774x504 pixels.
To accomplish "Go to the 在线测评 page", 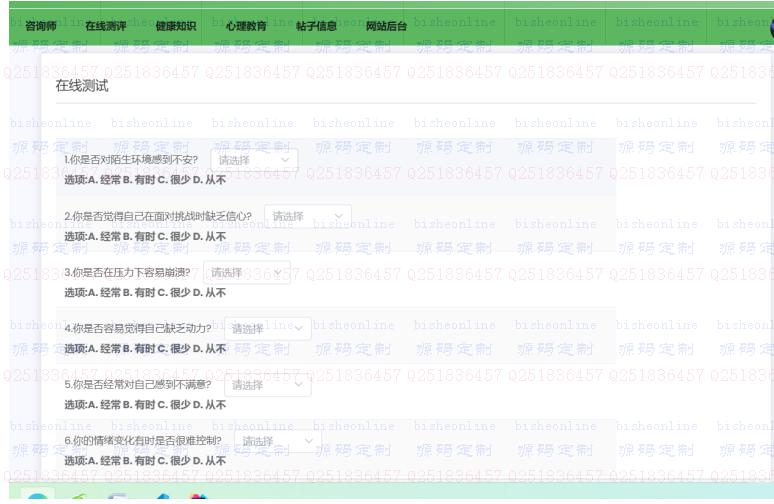I will click(x=105, y=26).
